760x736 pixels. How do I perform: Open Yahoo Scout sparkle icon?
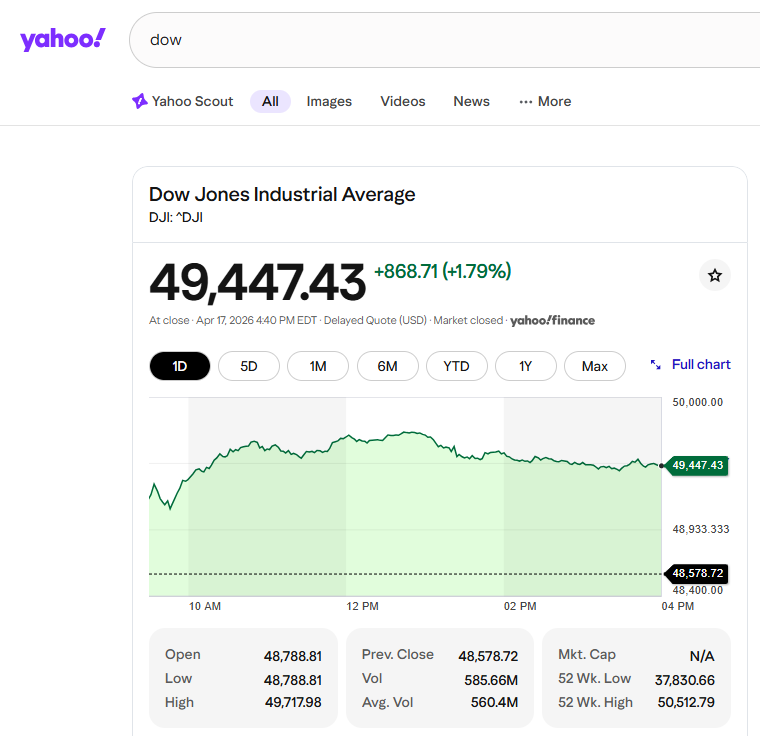140,101
